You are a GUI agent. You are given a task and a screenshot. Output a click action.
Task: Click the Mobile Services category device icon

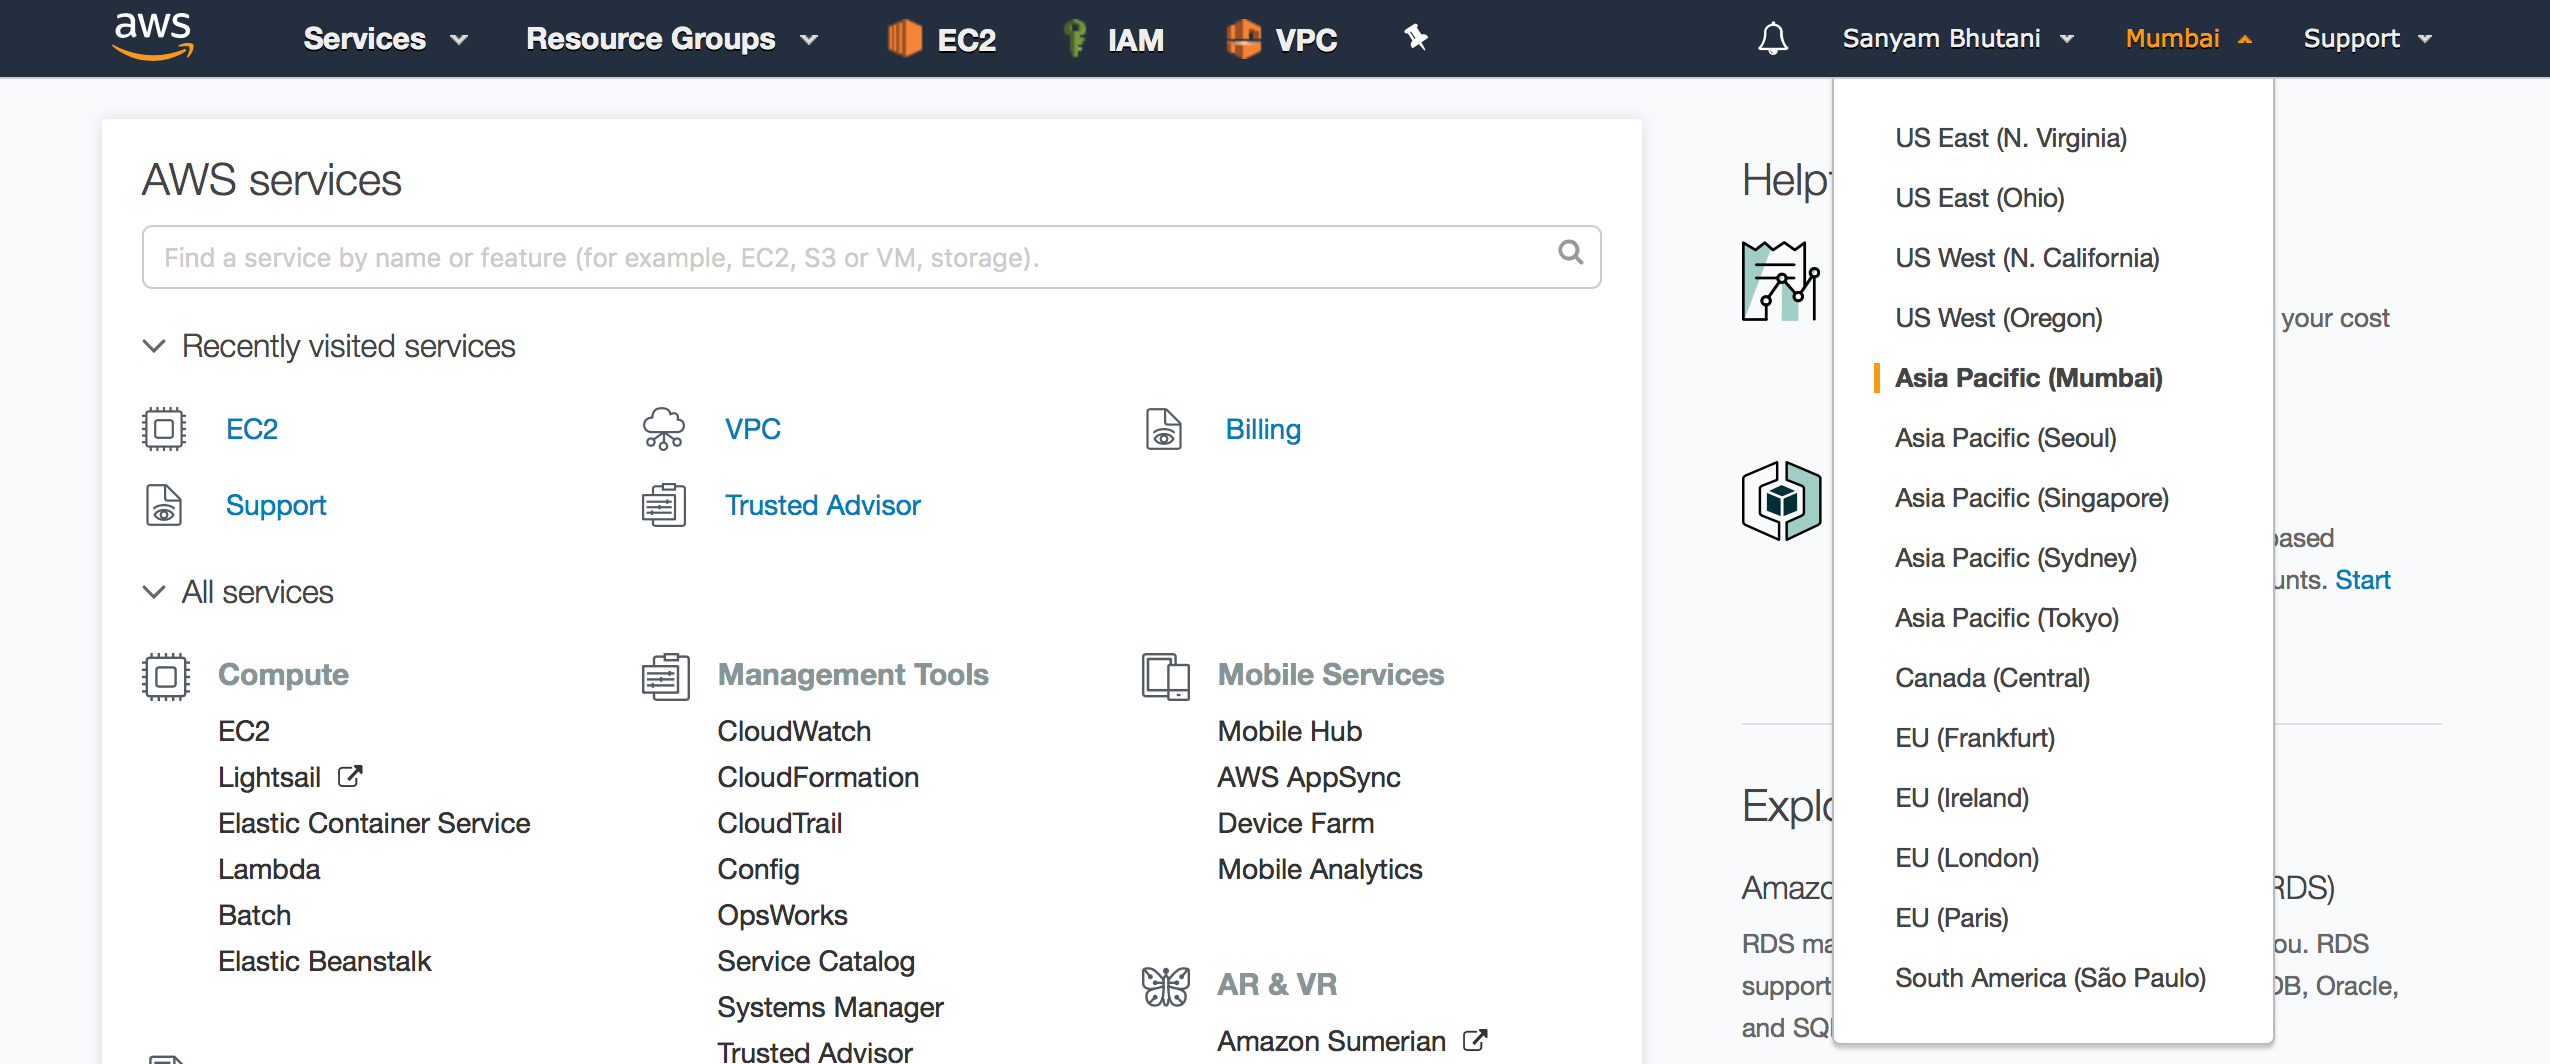[1166, 677]
